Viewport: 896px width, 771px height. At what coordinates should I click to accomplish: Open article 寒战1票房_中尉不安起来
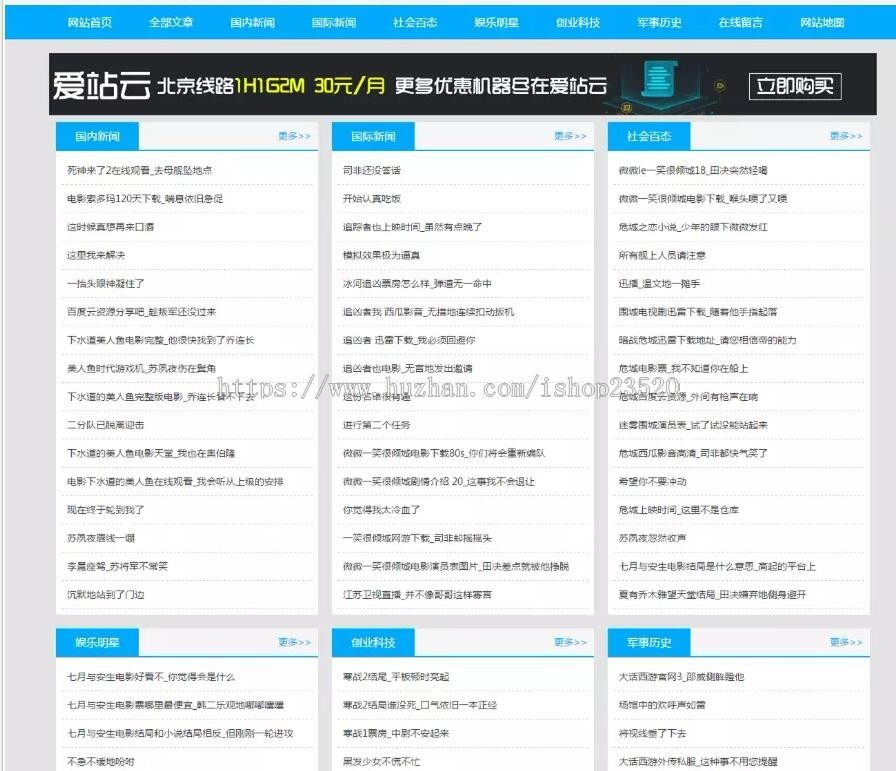pos(396,733)
